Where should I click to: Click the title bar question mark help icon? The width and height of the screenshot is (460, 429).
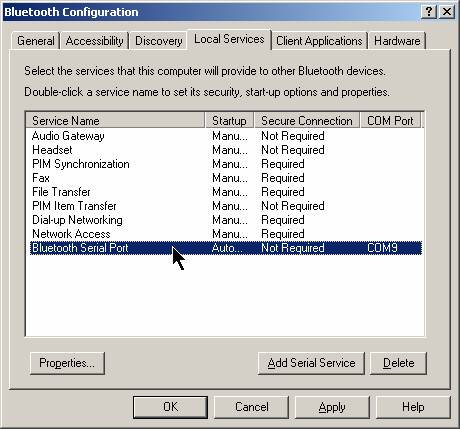429,12
